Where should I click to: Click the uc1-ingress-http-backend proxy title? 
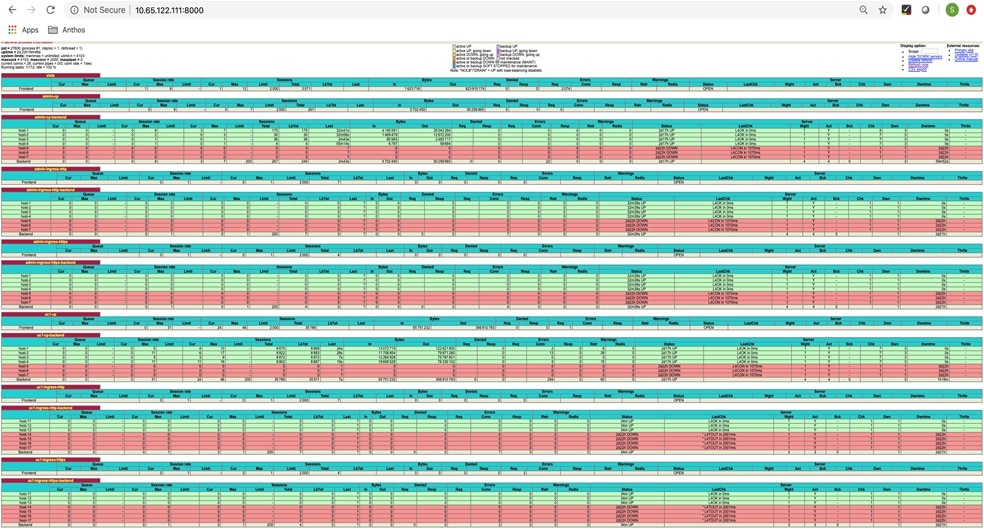(x=50, y=409)
